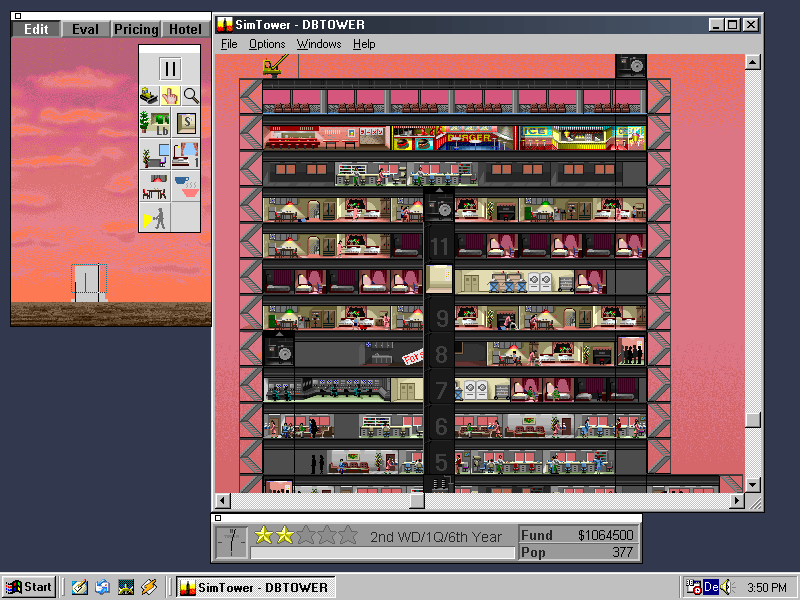Screen dimensions: 800x600
Task: Choose the lobby build tool
Action: [x=155, y=123]
